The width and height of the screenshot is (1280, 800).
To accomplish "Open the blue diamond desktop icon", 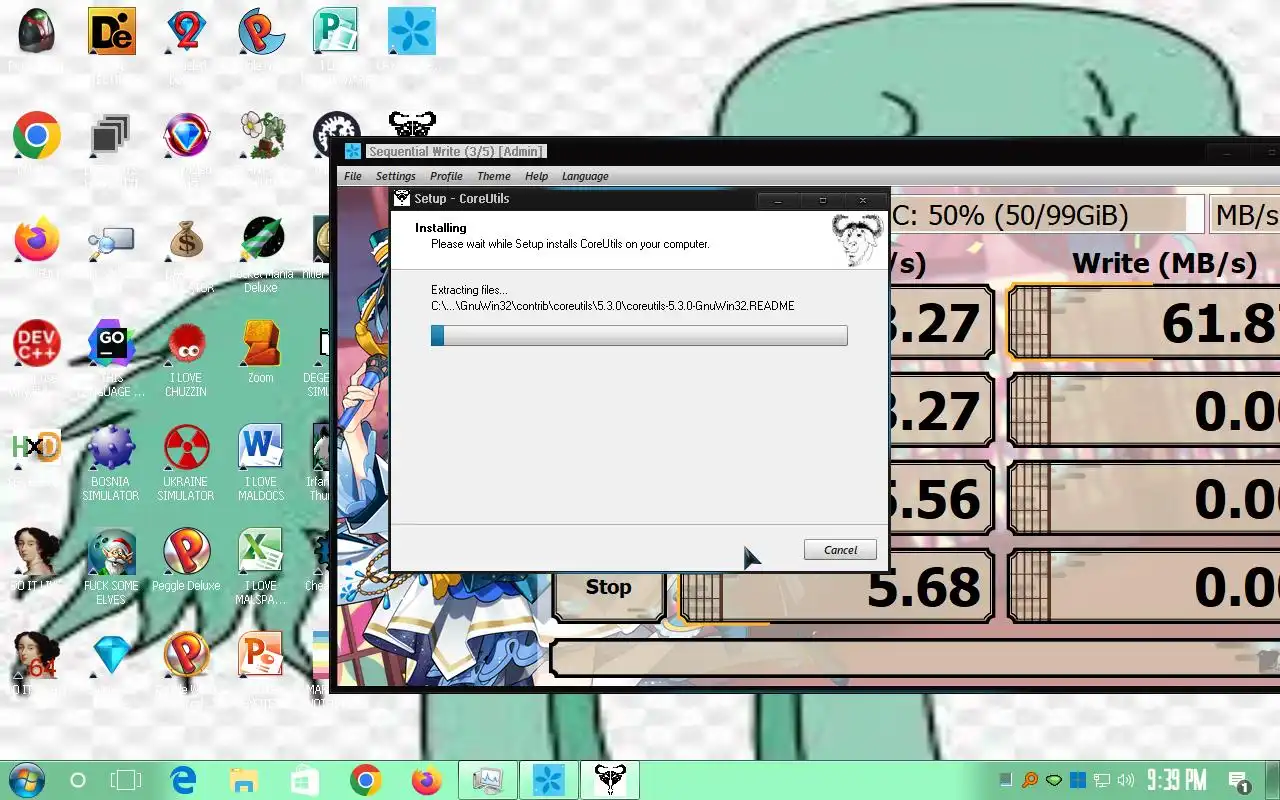I will point(111,656).
